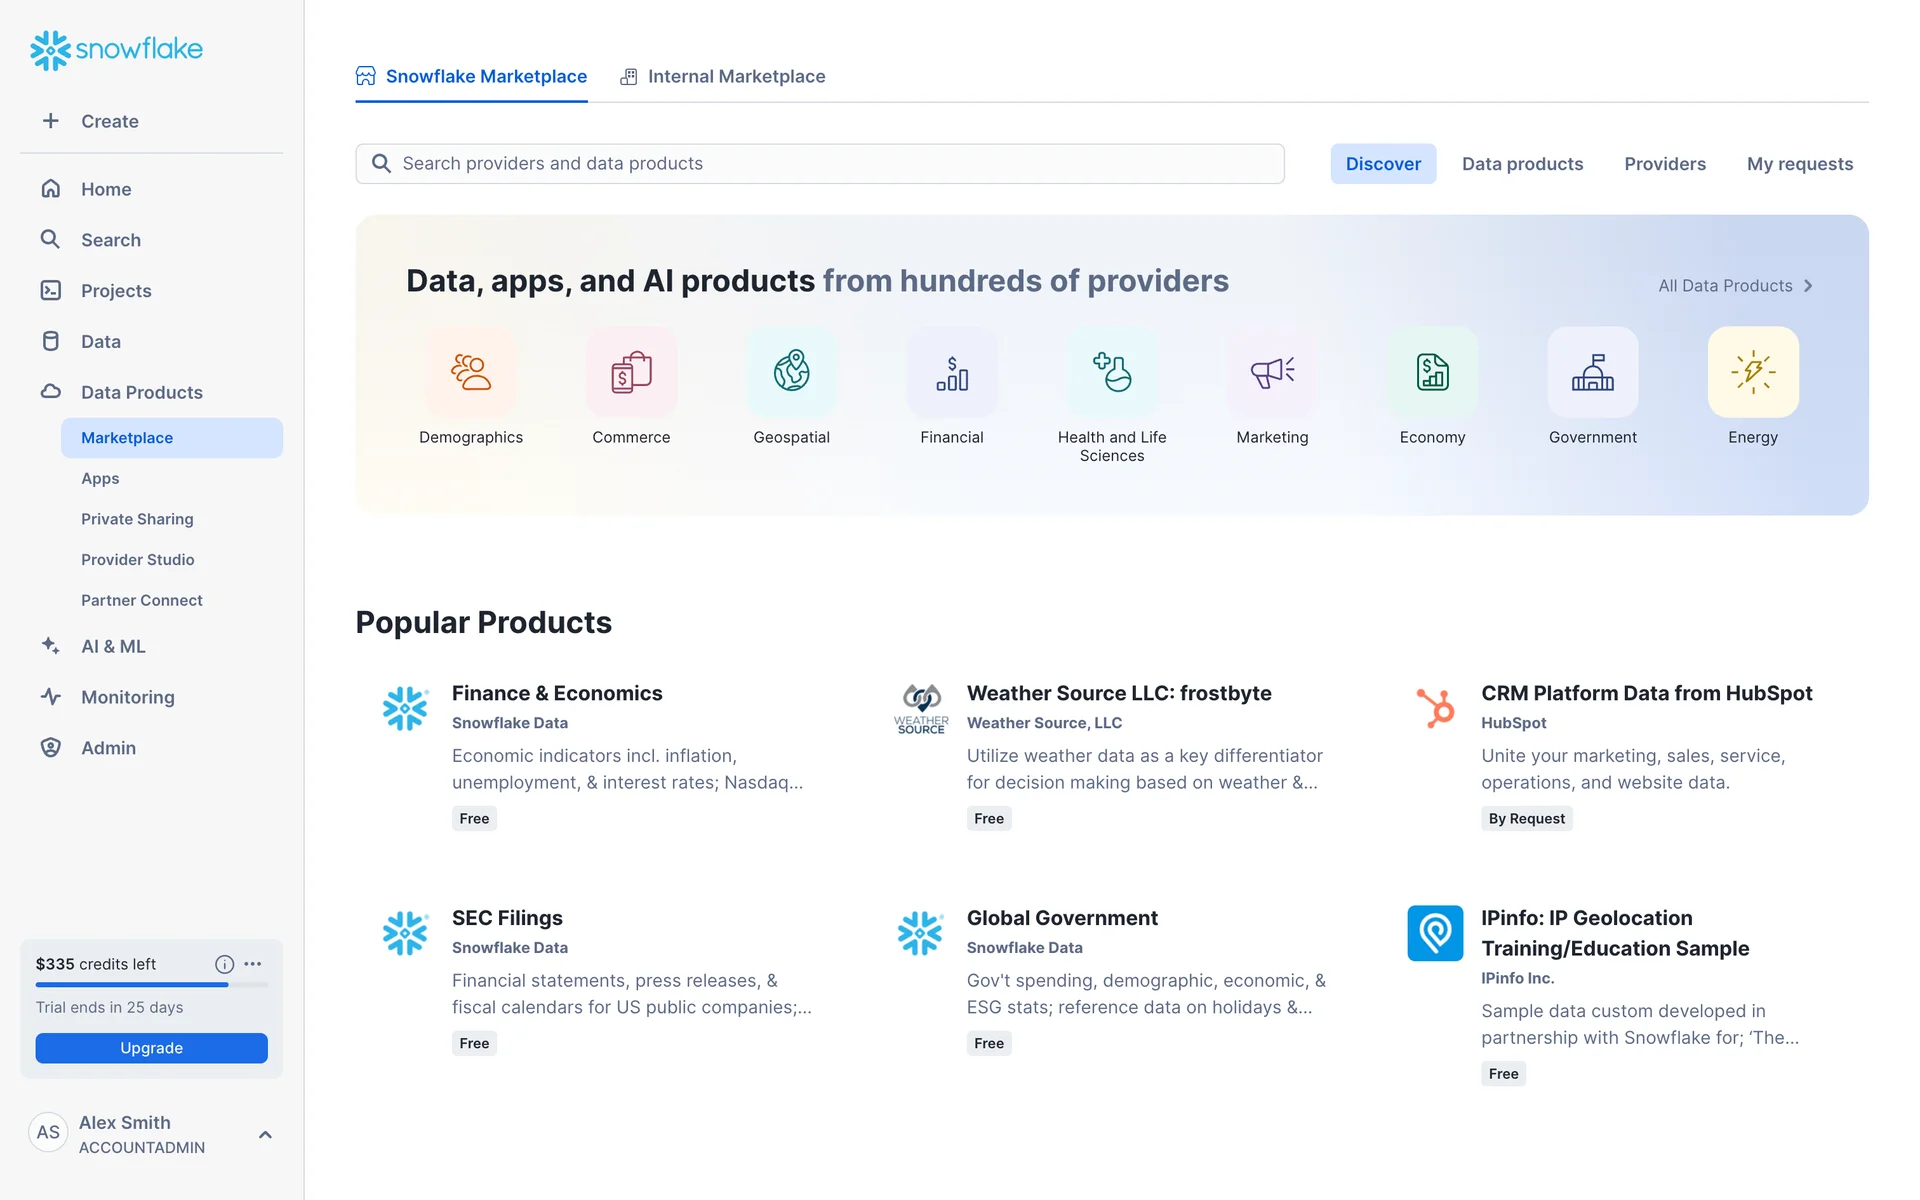Open the SEC Filings product listing

(507, 918)
